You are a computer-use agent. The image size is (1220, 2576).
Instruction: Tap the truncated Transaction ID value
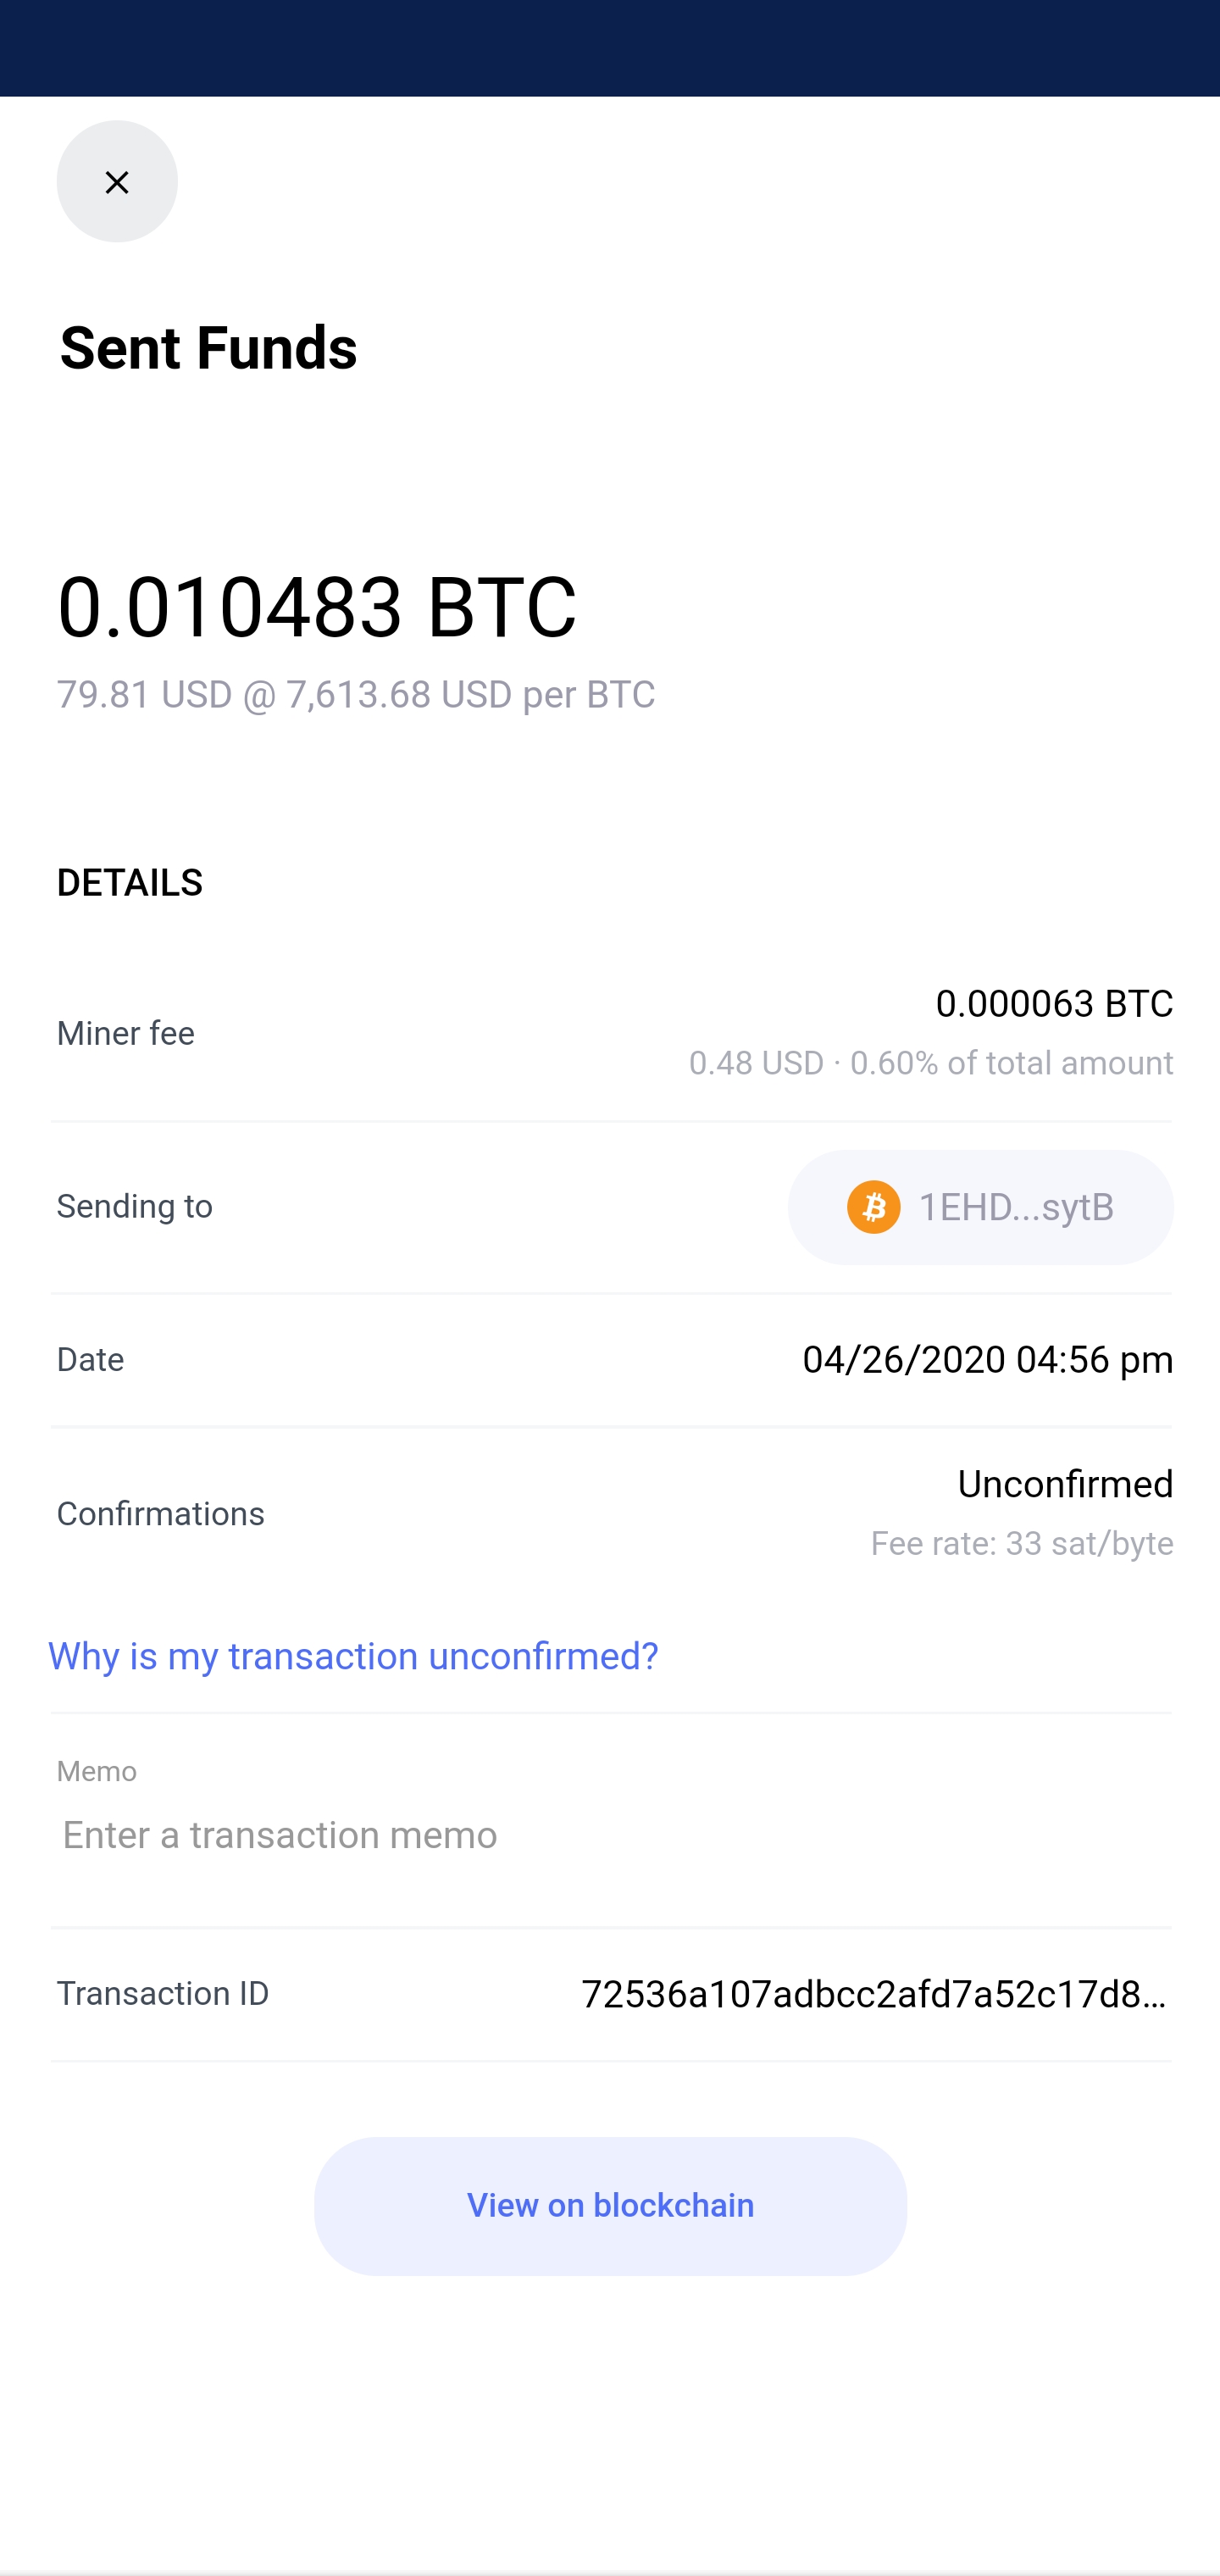pyautogui.click(x=875, y=1994)
